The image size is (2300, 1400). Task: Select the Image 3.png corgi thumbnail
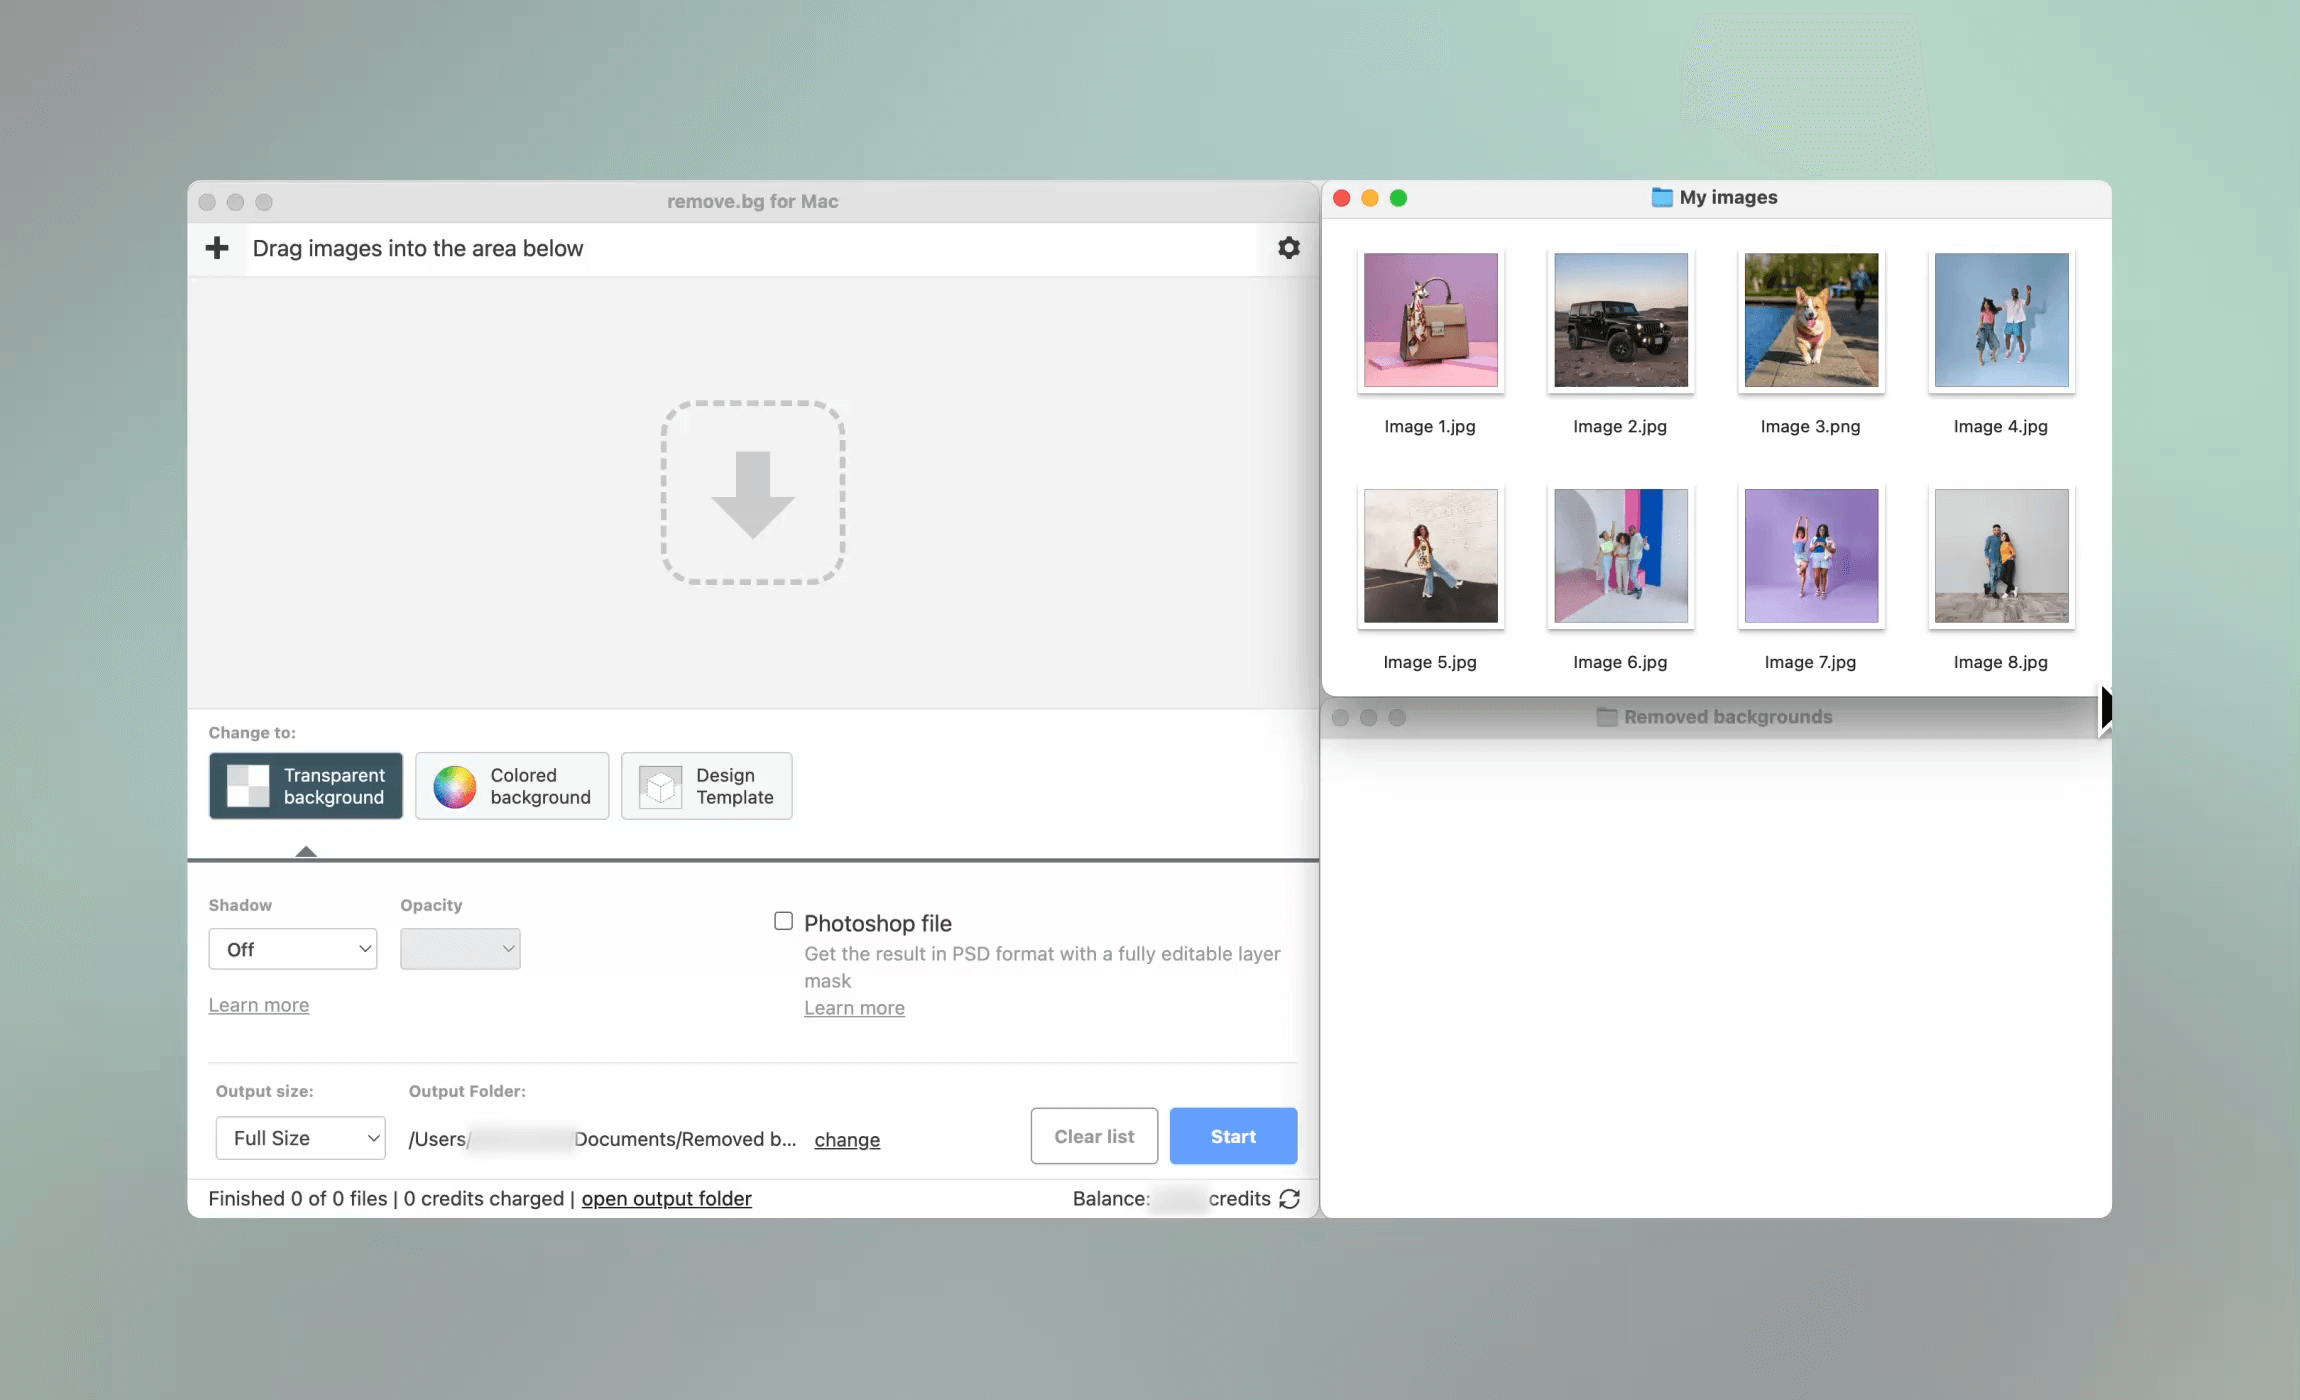click(1811, 320)
